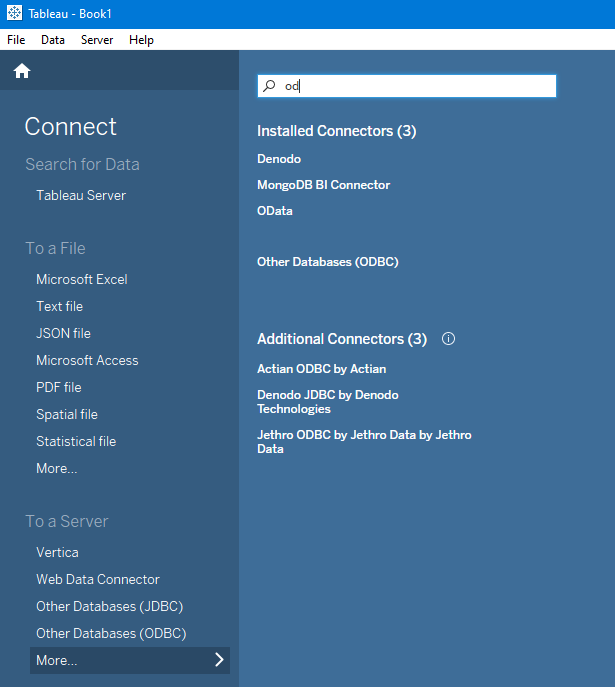Select the Denodo connector
The image size is (615, 687).
(279, 159)
